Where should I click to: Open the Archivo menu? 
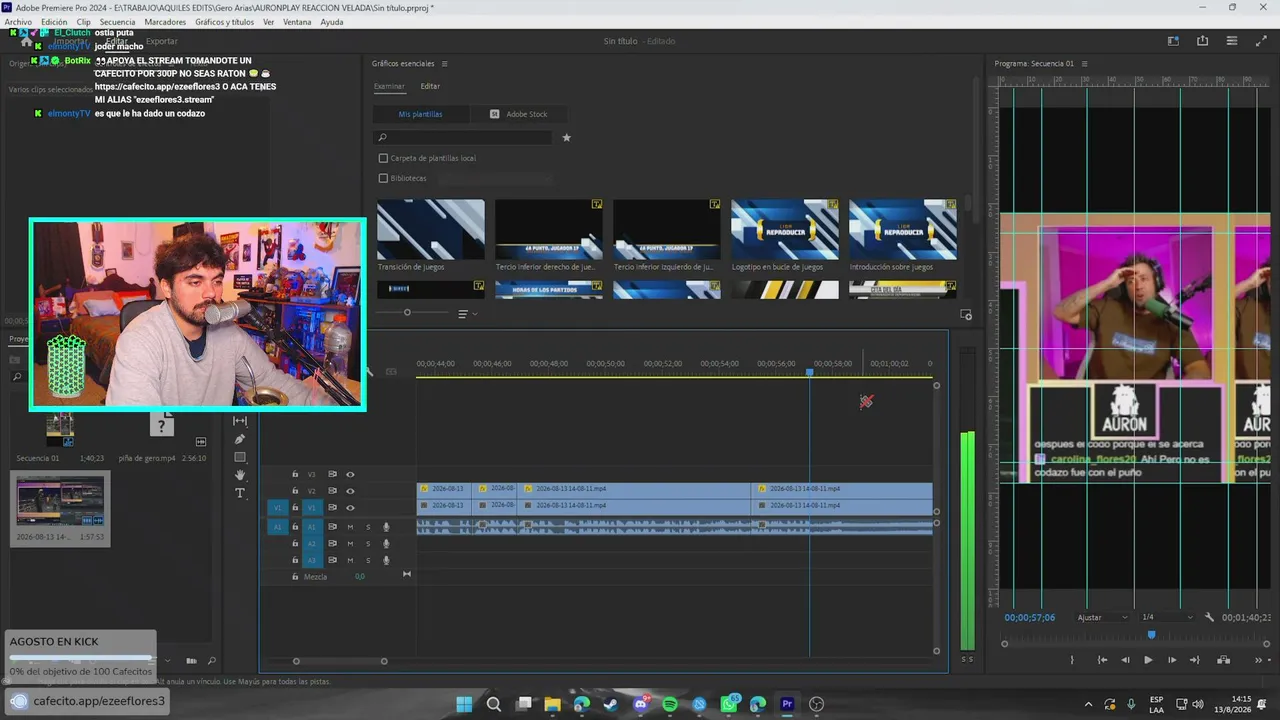click(18, 22)
